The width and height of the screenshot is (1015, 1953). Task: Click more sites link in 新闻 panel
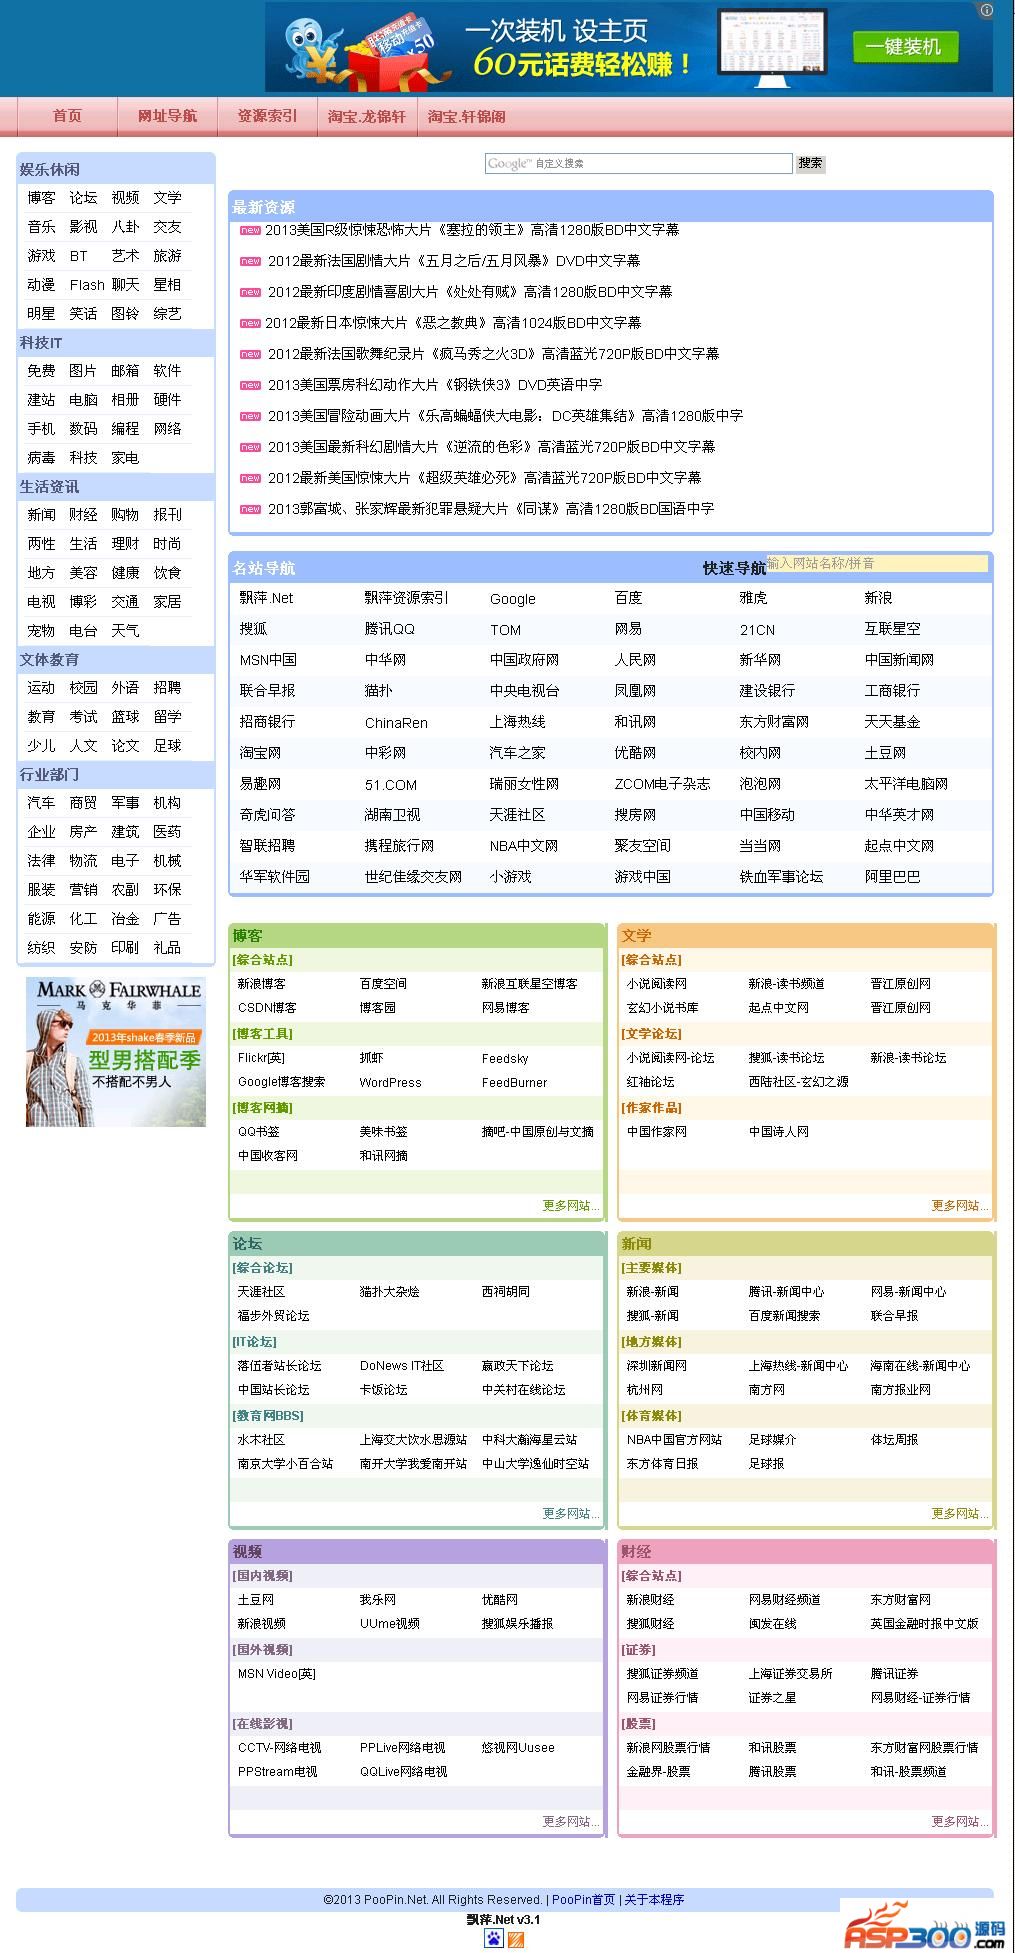(959, 1514)
